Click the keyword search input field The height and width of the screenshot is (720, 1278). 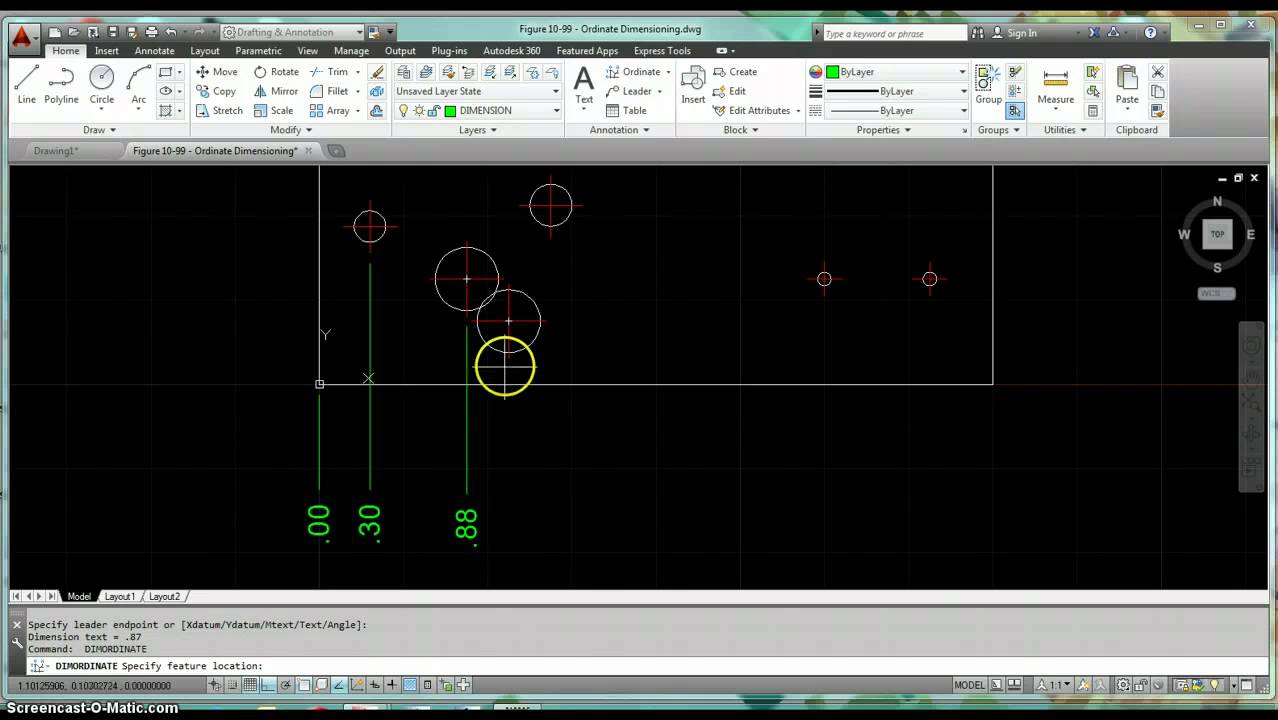(x=895, y=33)
